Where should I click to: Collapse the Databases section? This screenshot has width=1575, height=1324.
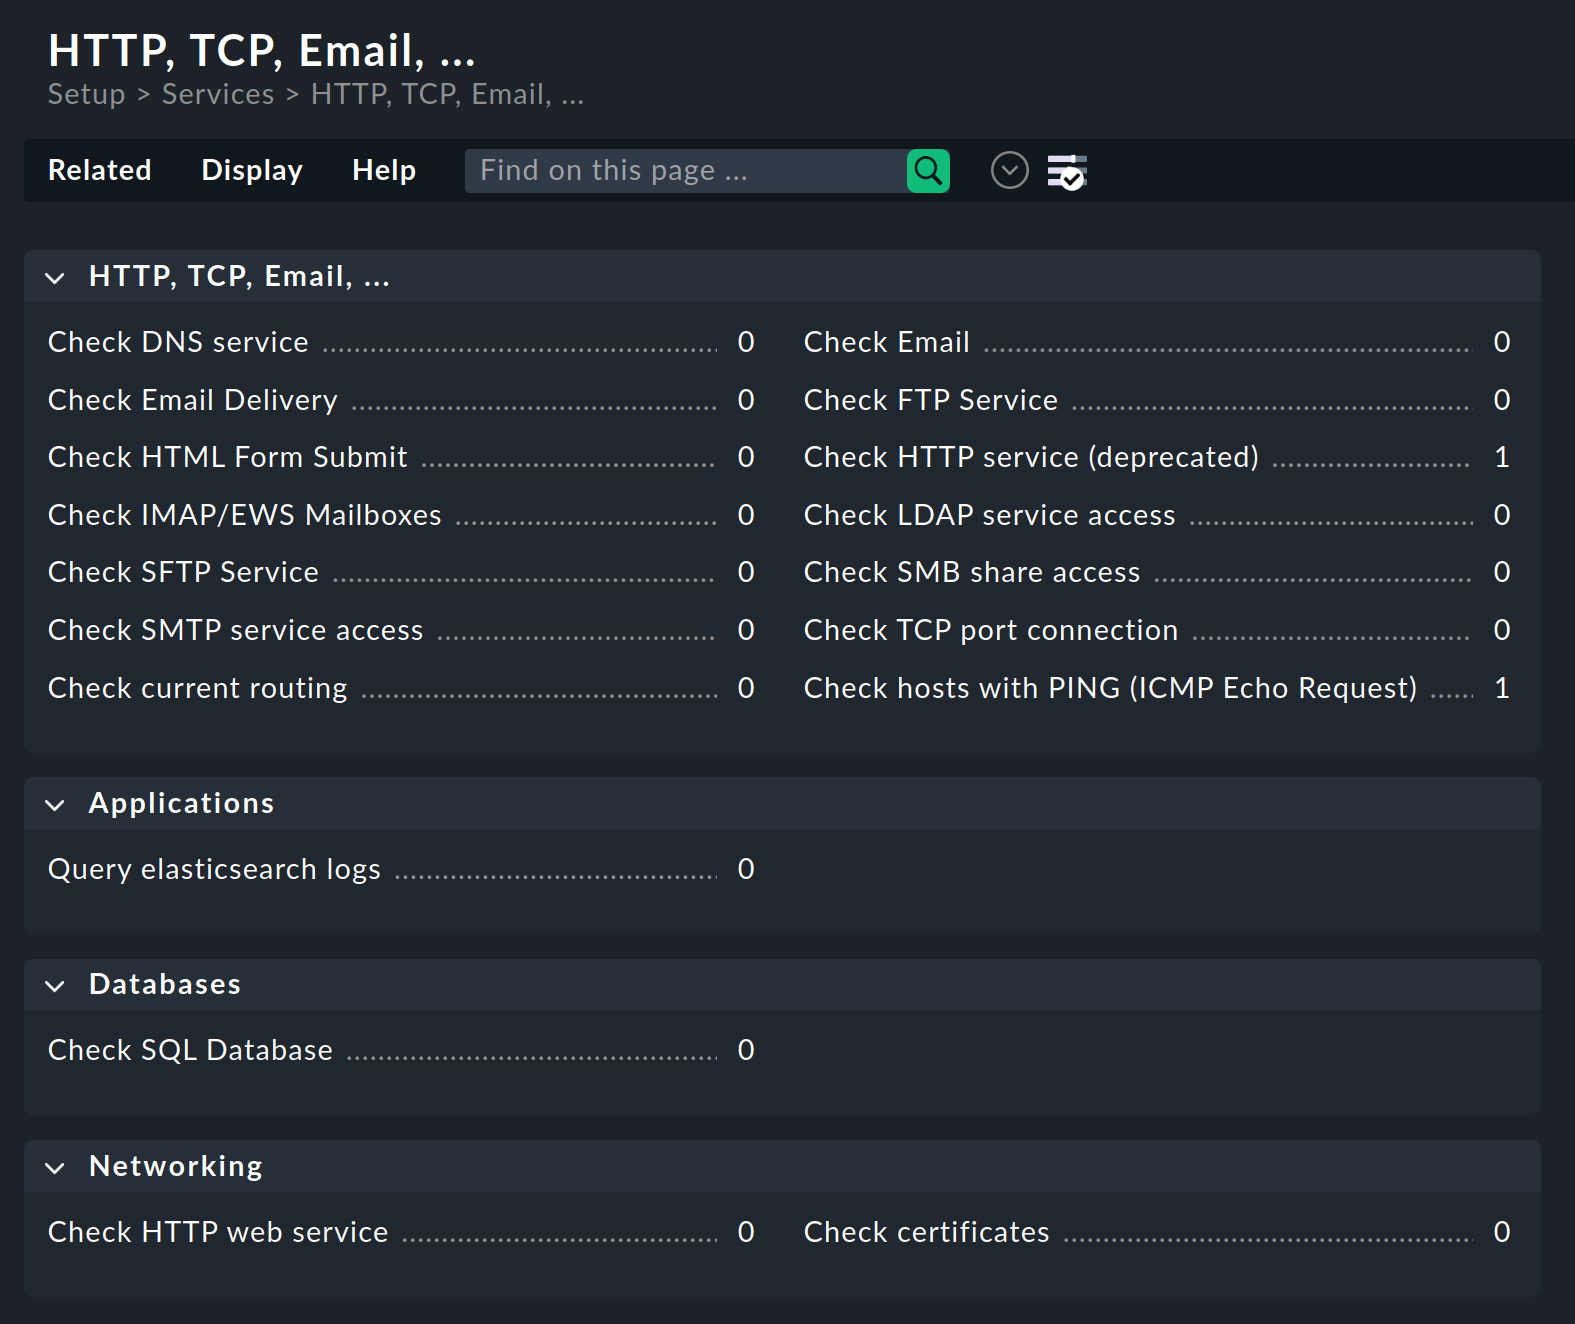(55, 986)
